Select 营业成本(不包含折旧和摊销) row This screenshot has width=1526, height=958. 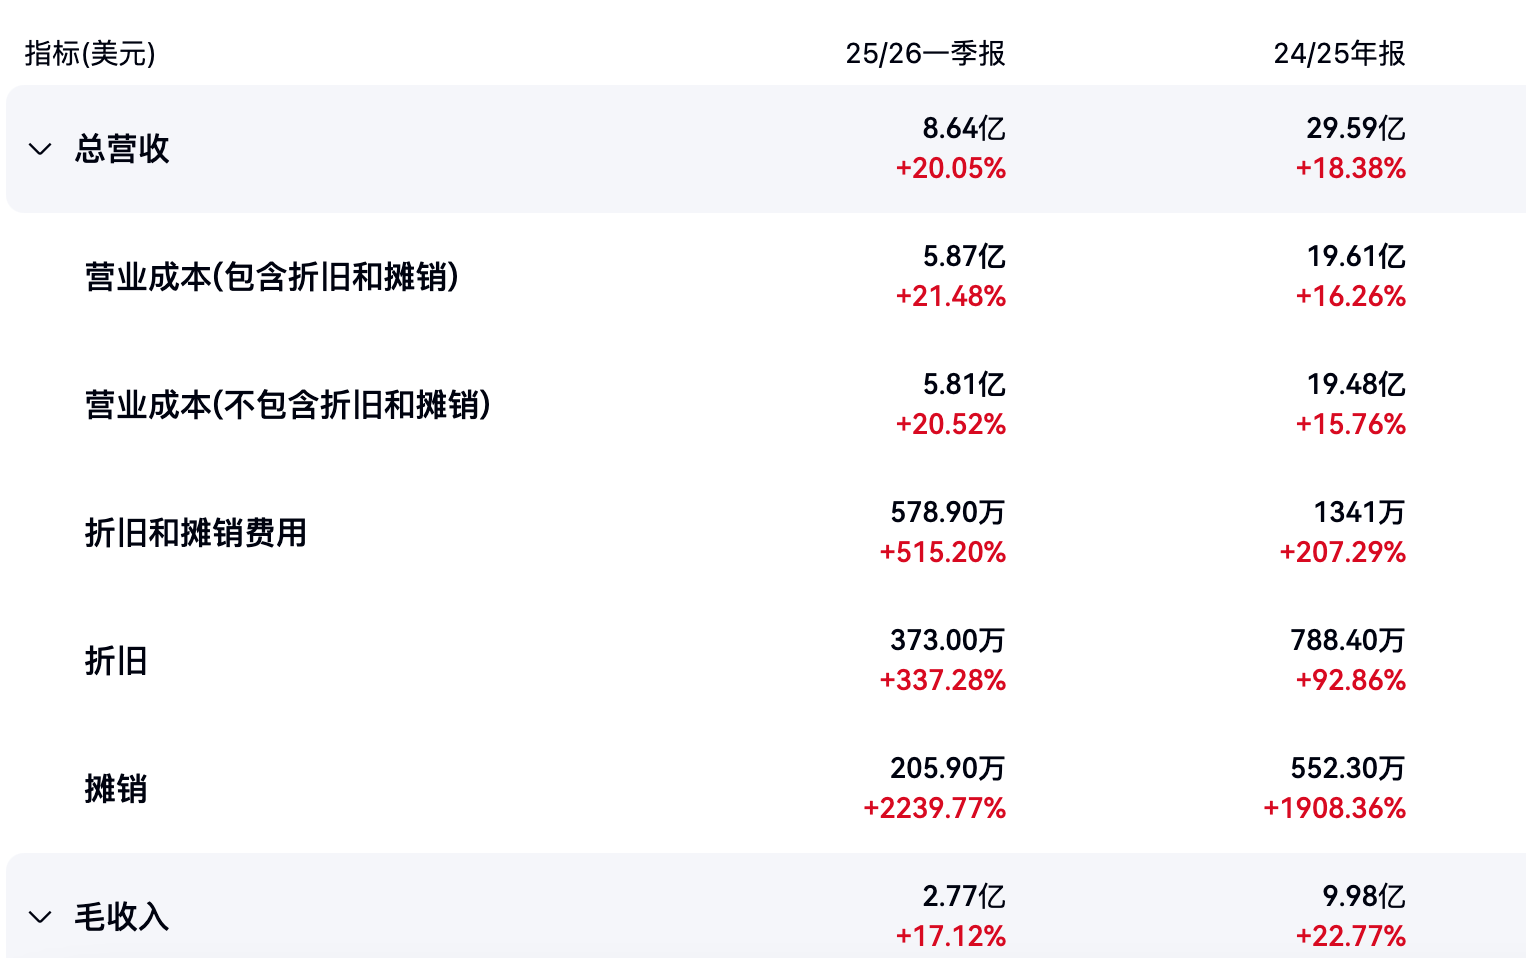288,405
